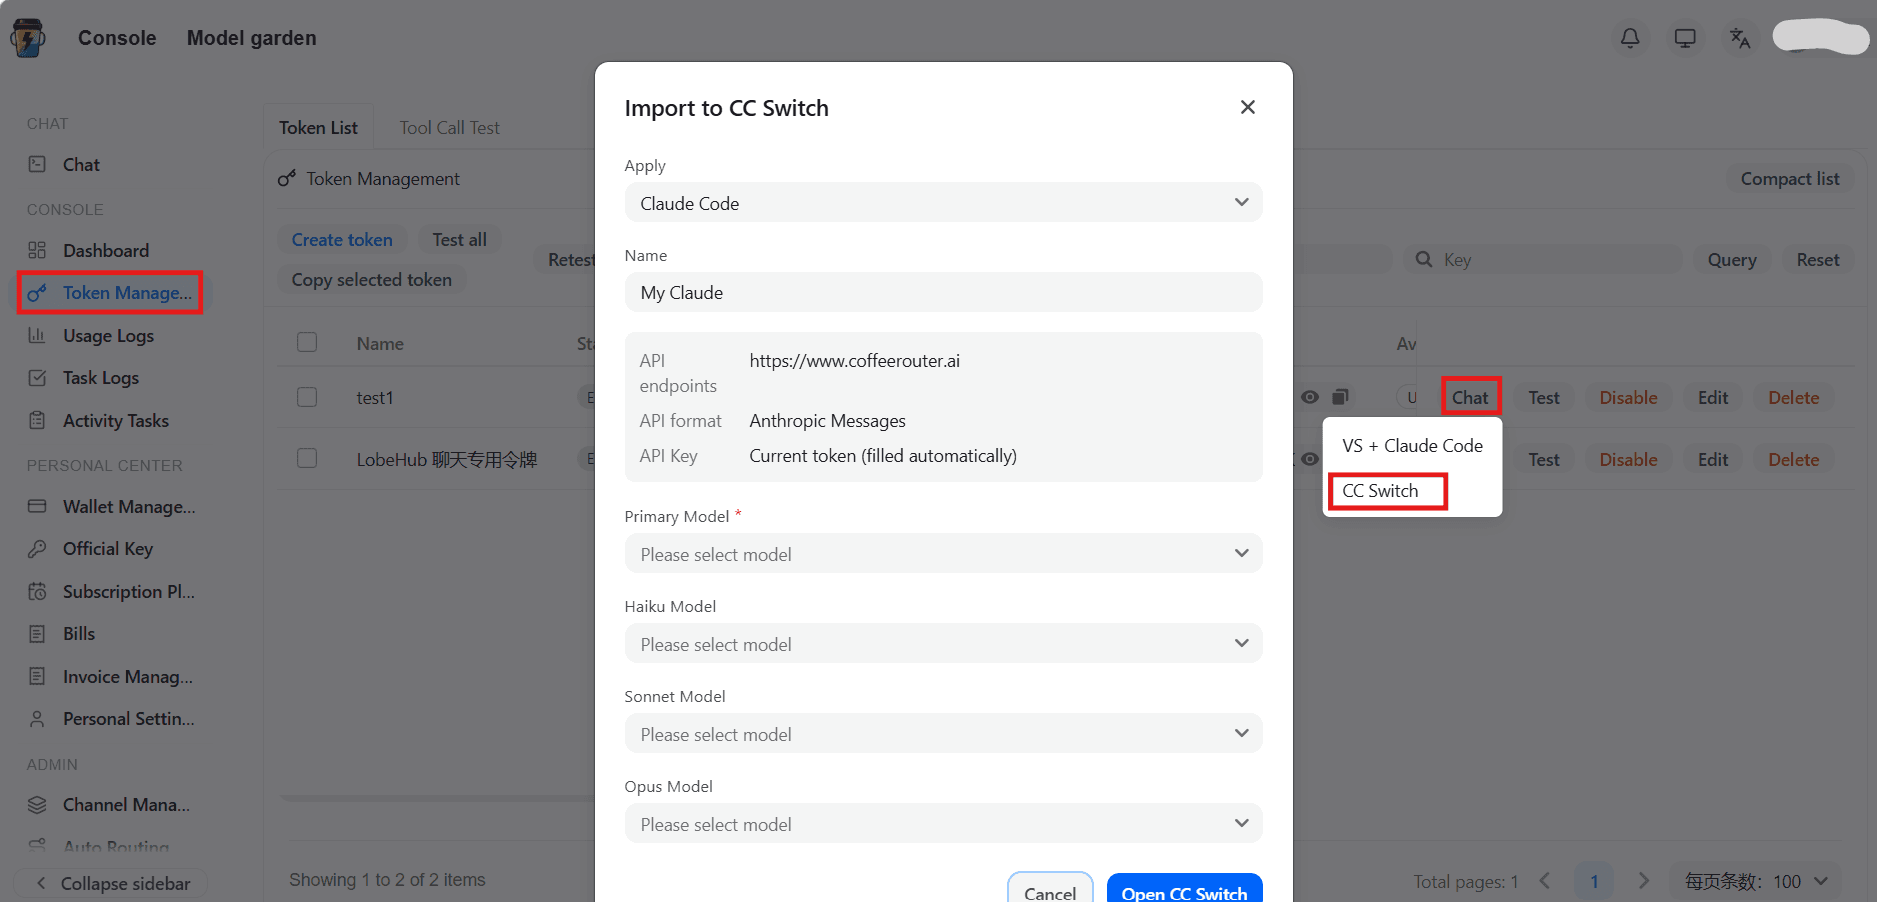Click the Personal Settings user icon
1877x902 pixels.
click(x=37, y=718)
